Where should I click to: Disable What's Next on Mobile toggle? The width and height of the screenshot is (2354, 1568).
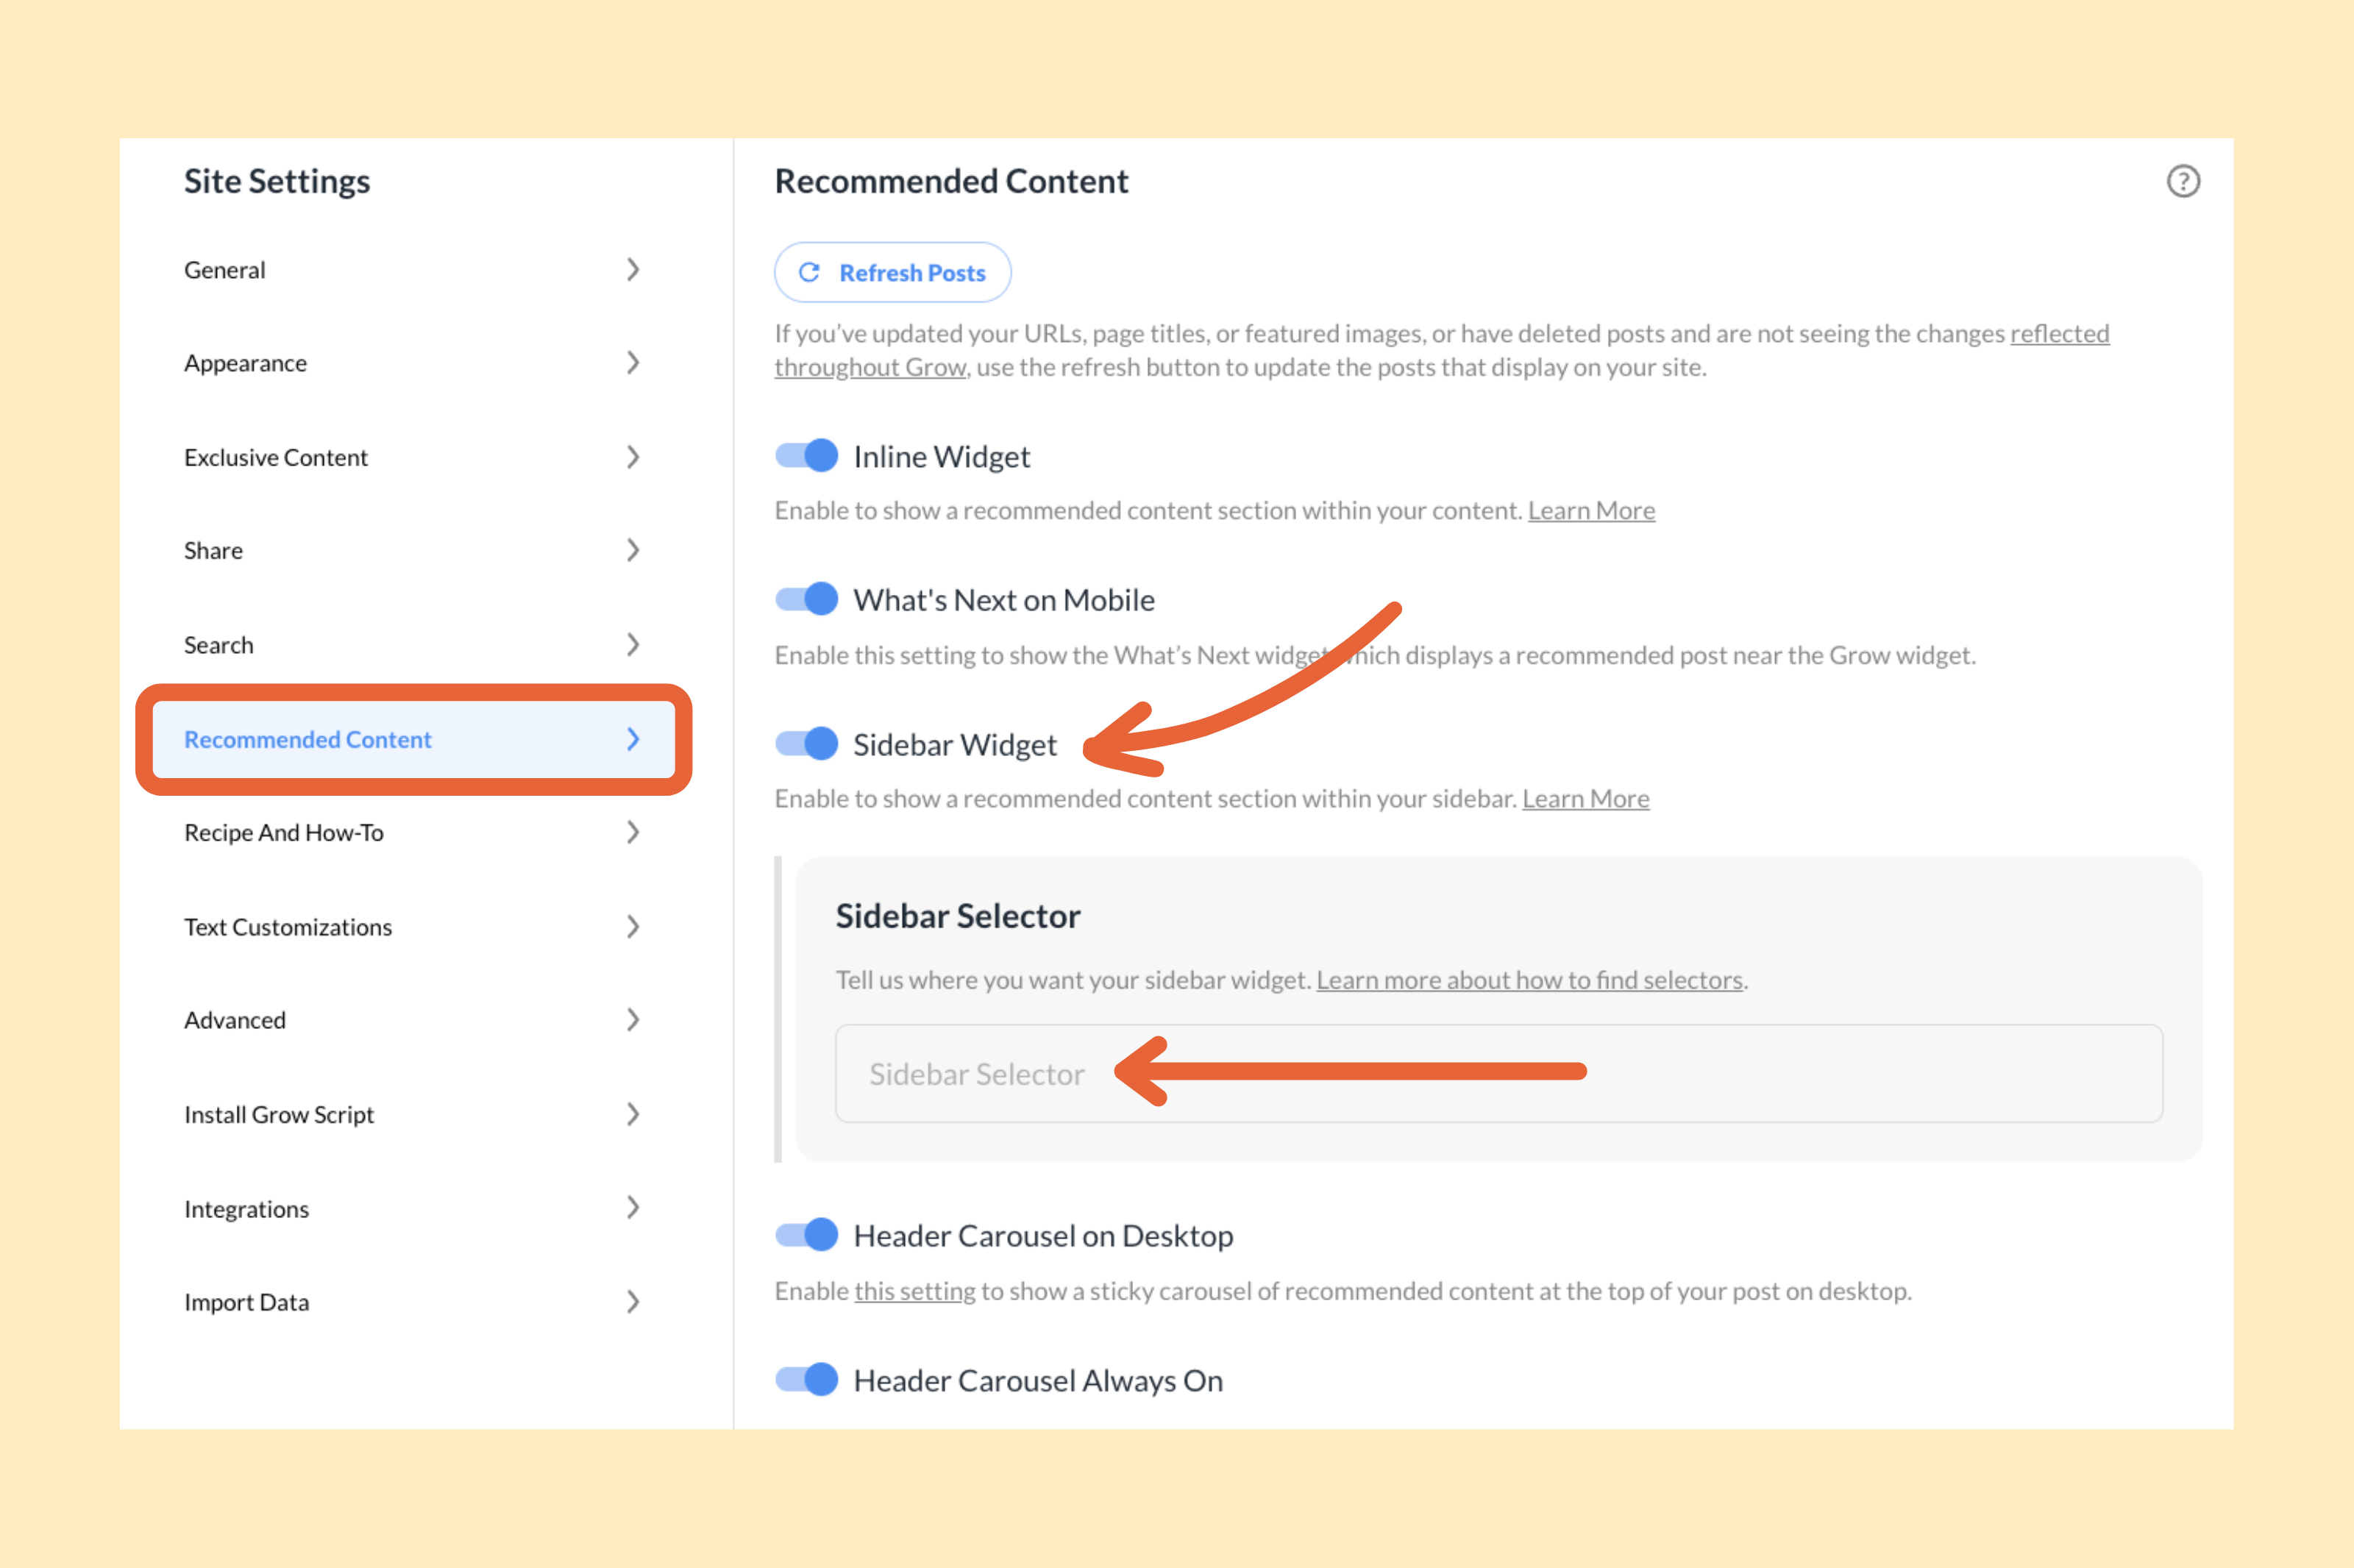[x=807, y=599]
